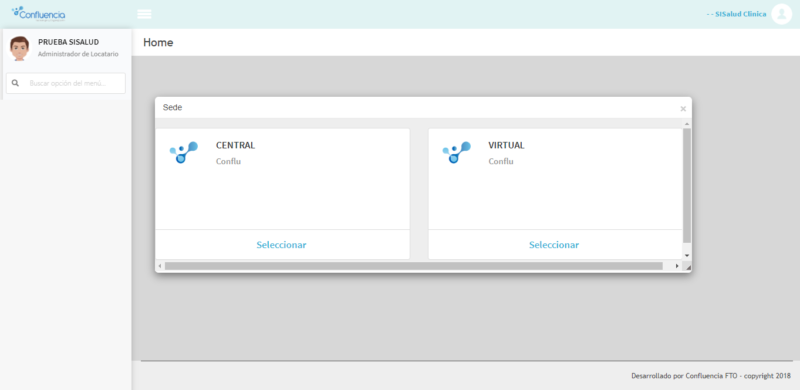The width and height of the screenshot is (800, 390).
Task: Open the user profile avatar icon
Action: click(781, 14)
